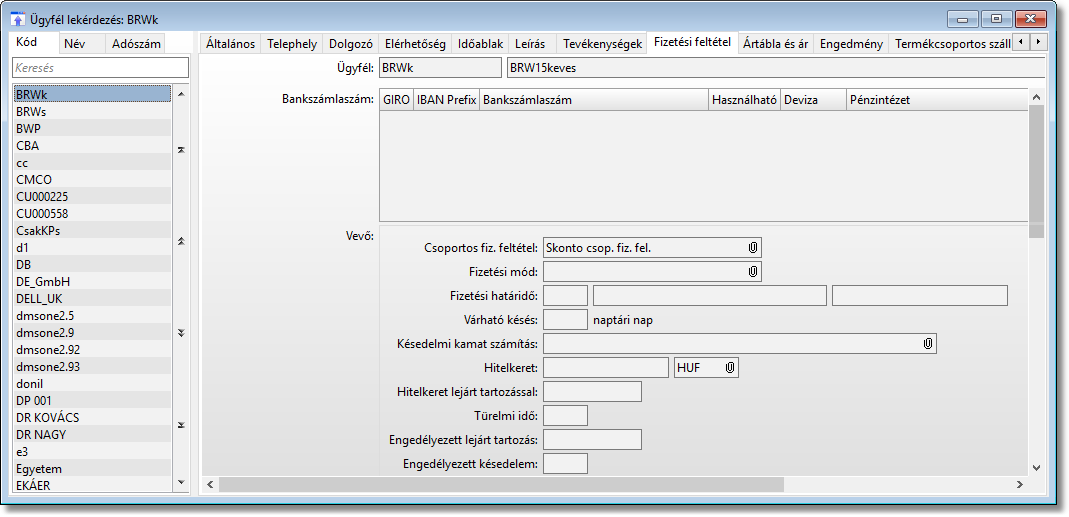Screen dimensions: 1069x517
Task: Click the customer list scroll down arrow
Action: (181, 482)
